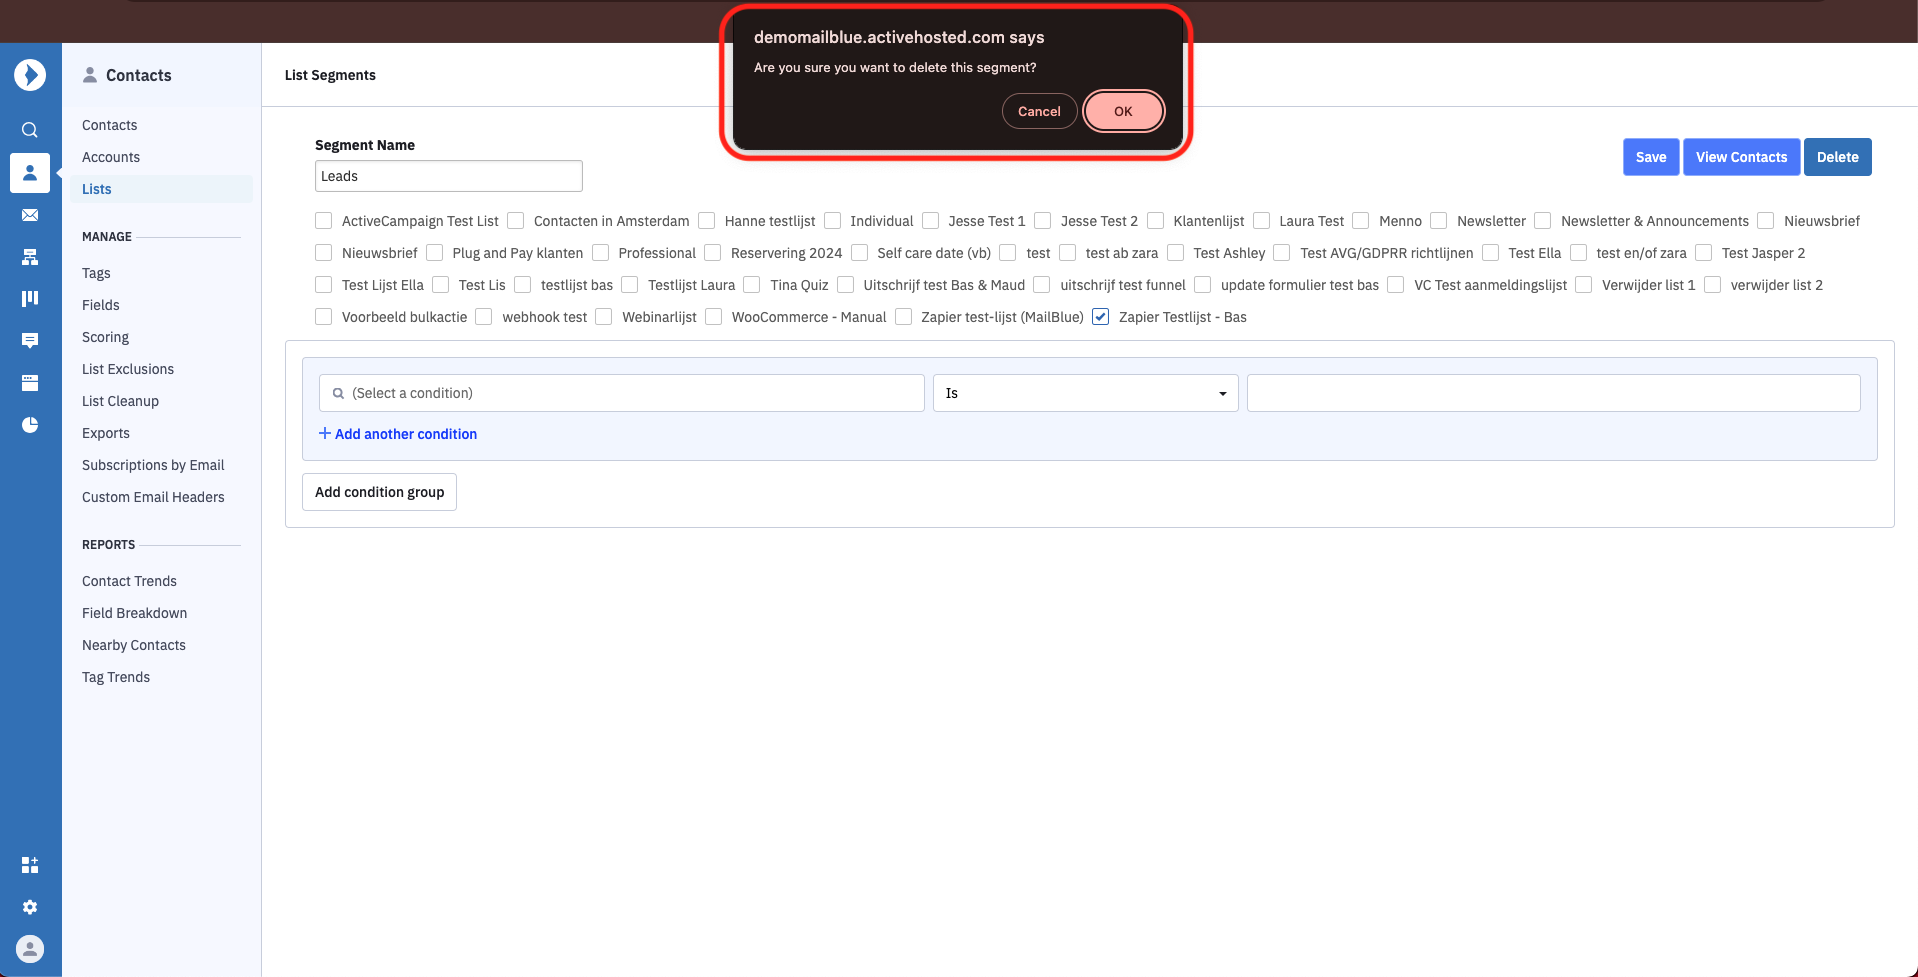Viewport: 1918px width, 977px height.
Task: Confirm deletion with the OK button
Action: [x=1123, y=111]
